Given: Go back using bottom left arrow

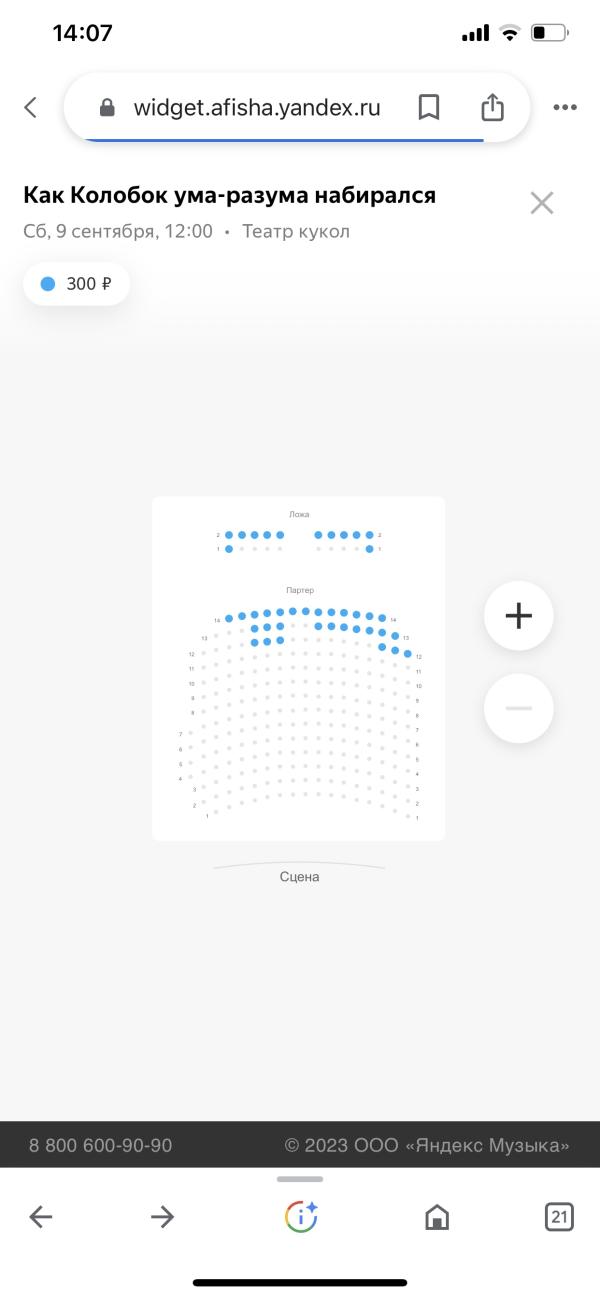Looking at the screenshot, I should click(40, 1216).
